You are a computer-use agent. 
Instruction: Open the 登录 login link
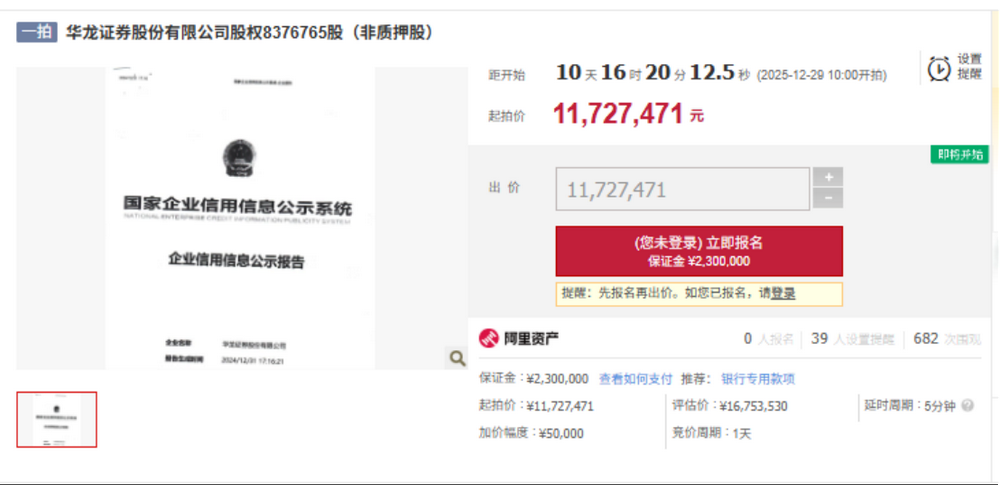(783, 293)
